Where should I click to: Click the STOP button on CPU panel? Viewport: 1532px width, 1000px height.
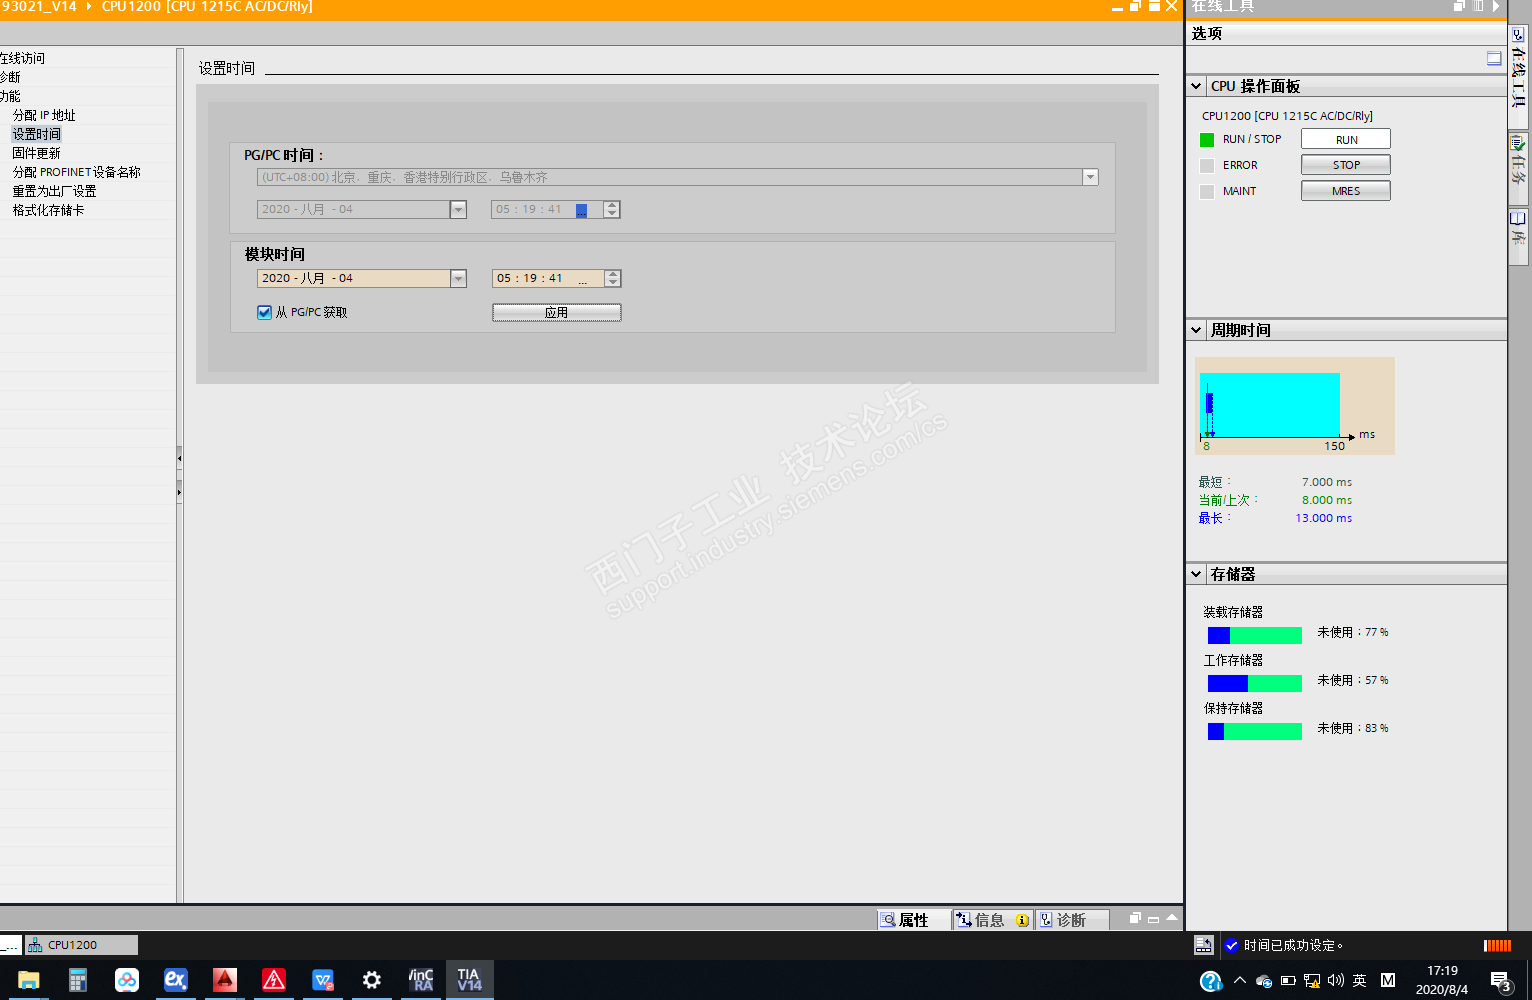click(1346, 165)
